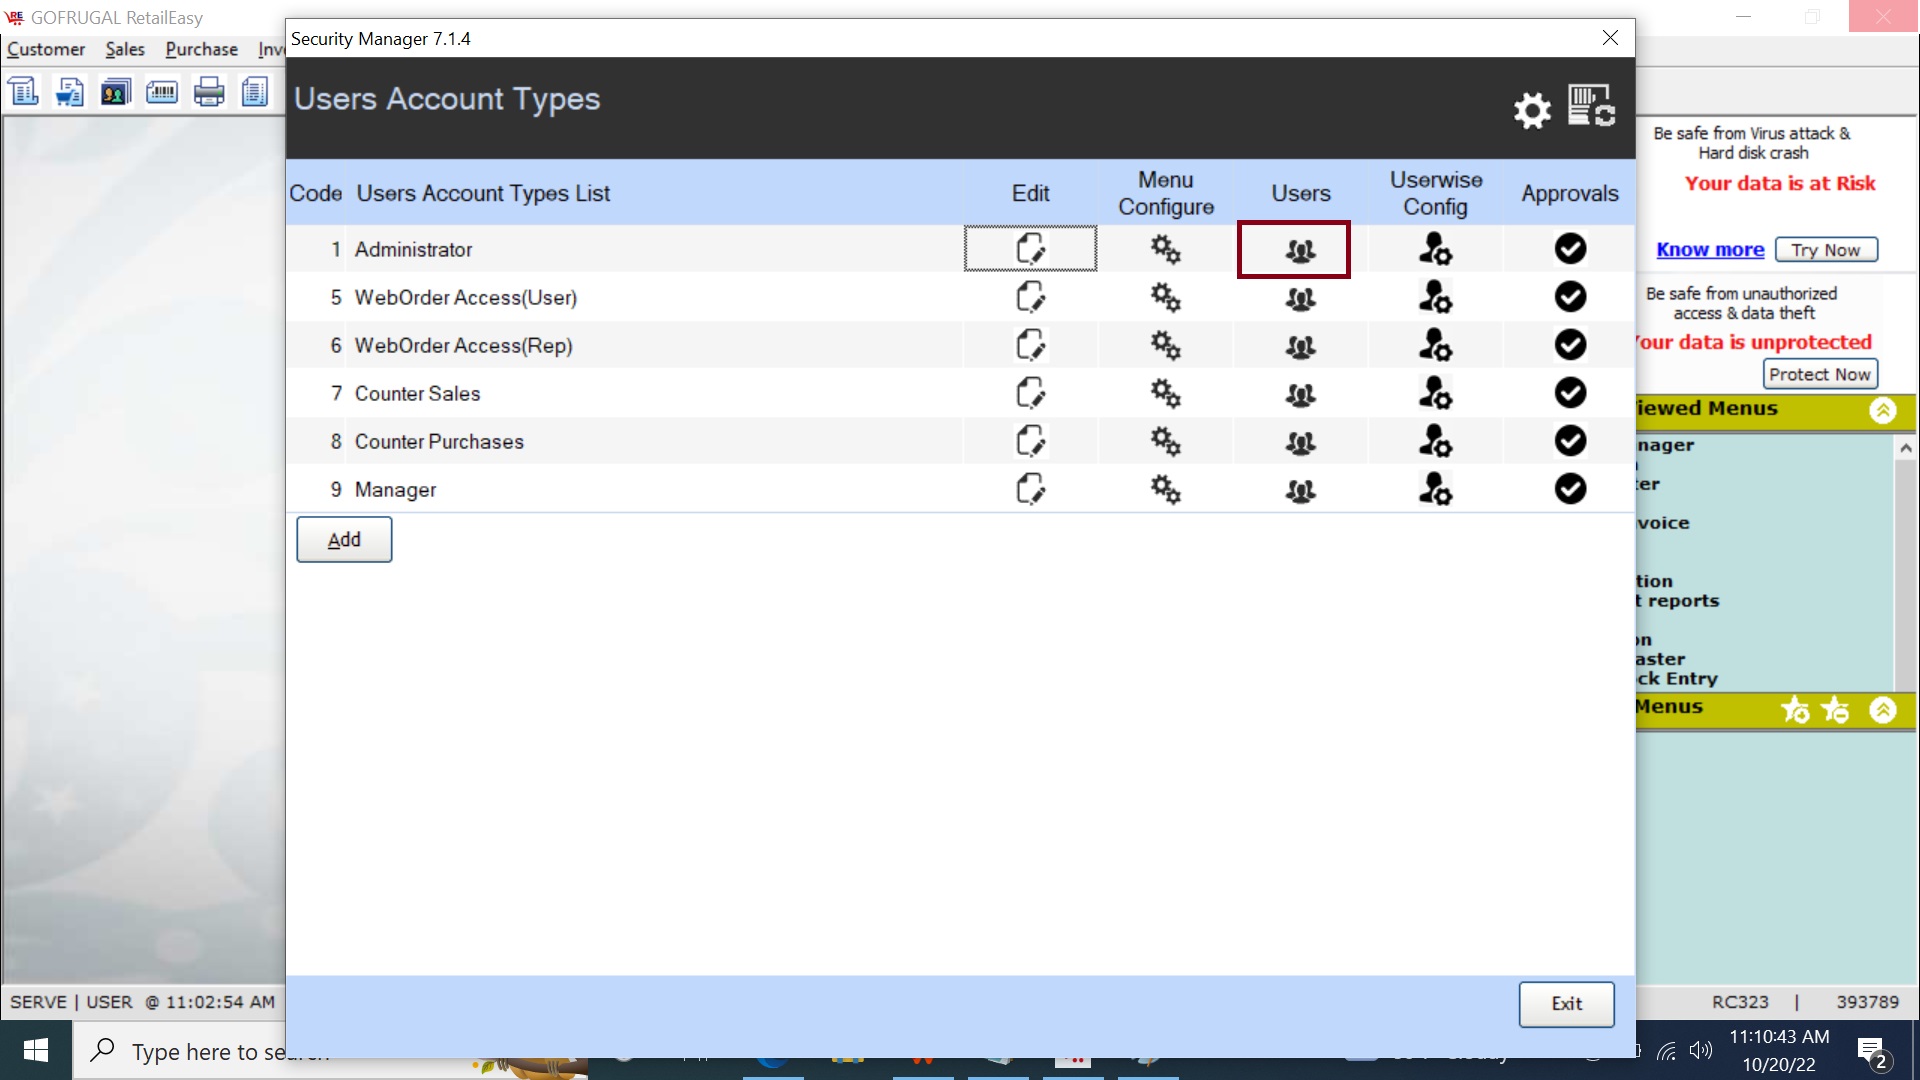Image resolution: width=1920 pixels, height=1080 pixels.
Task: Click the Add button
Action: 344,540
